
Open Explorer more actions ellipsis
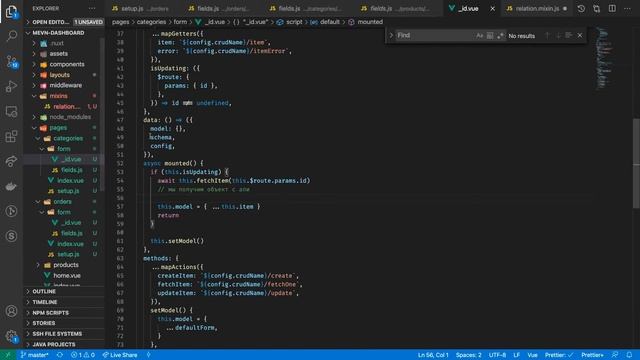(x=92, y=8)
